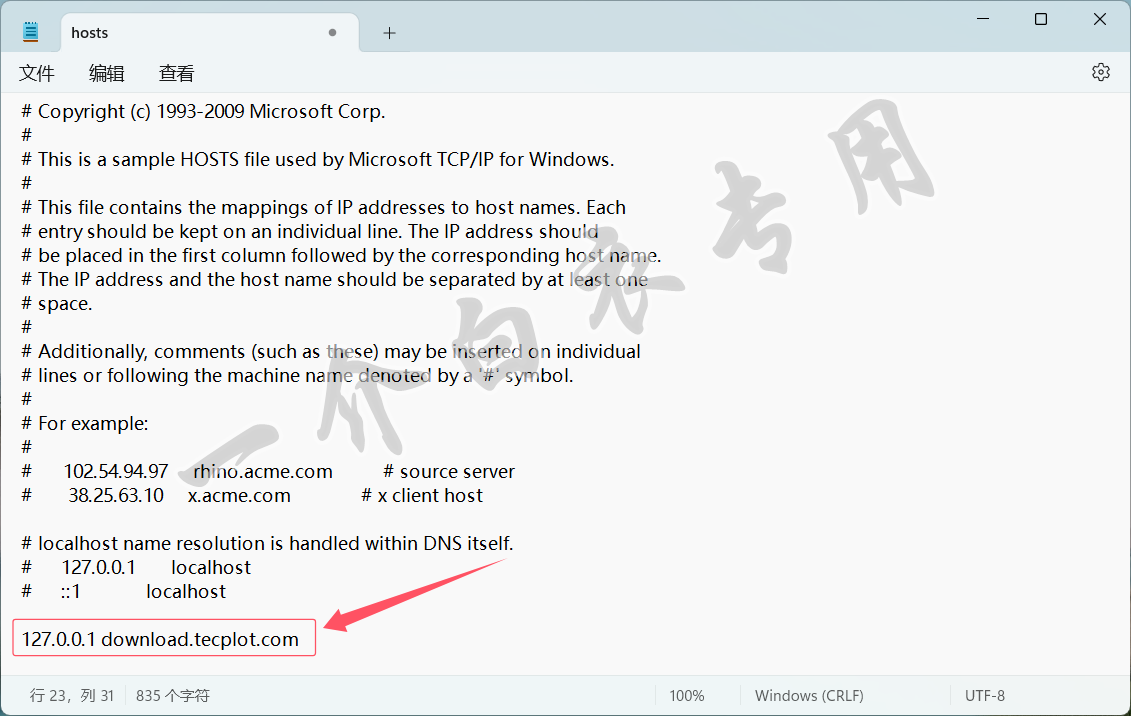Add a new tab with the plus button
The height and width of the screenshot is (716, 1131).
point(390,33)
